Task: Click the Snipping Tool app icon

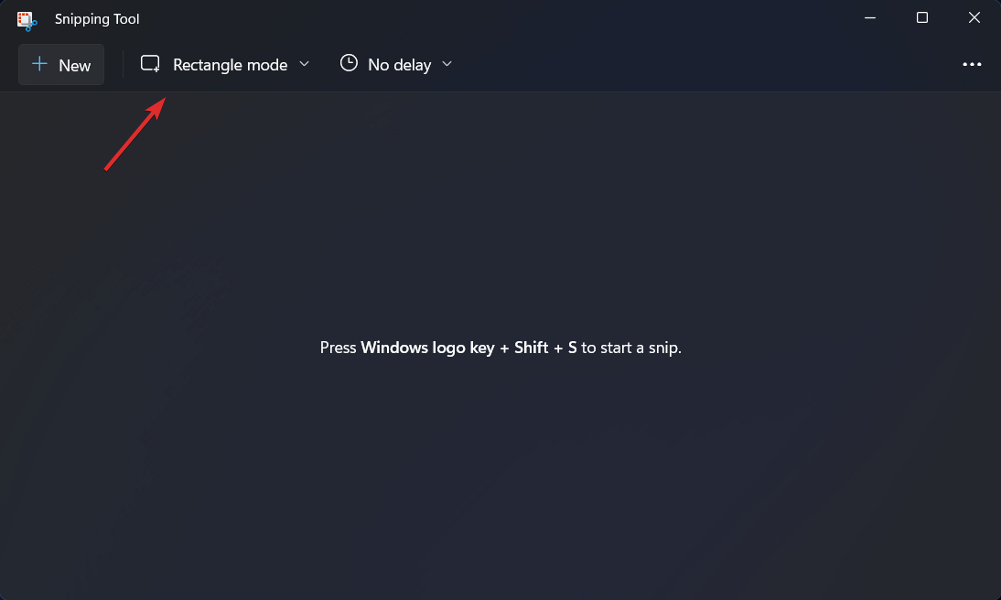Action: (27, 19)
